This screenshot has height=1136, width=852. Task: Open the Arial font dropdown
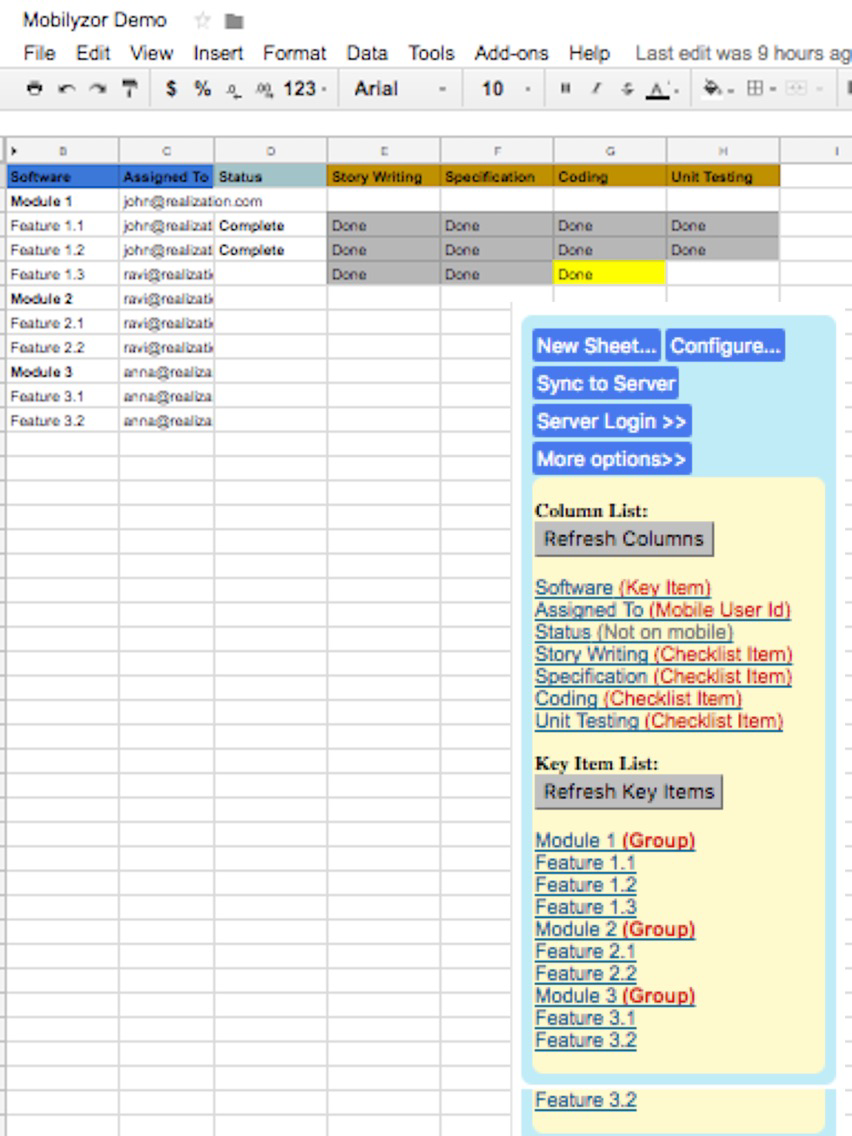[x=398, y=88]
